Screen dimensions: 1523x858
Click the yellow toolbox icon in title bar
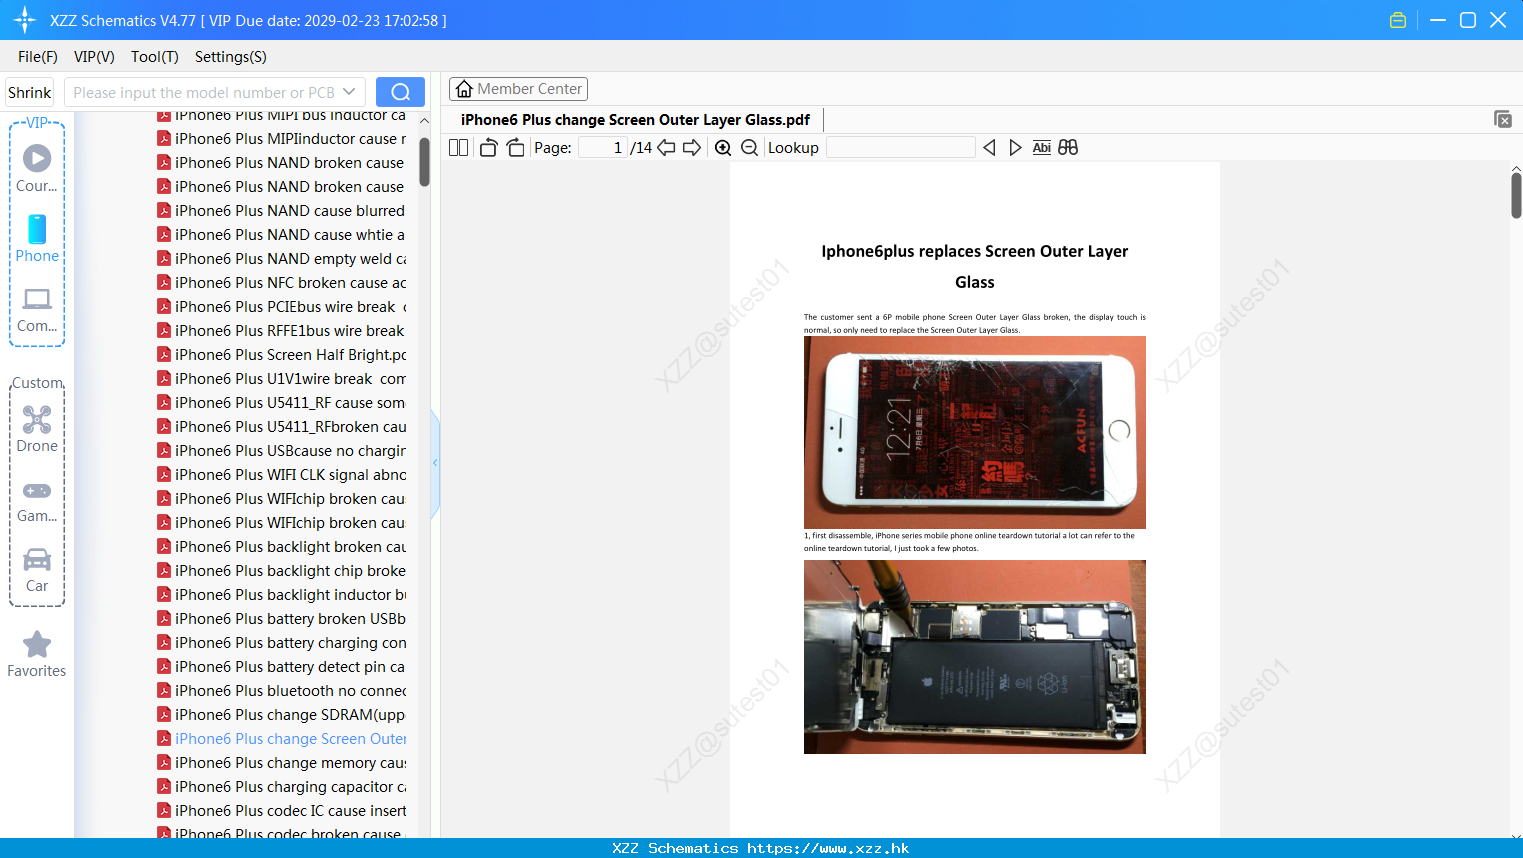[x=1398, y=20]
